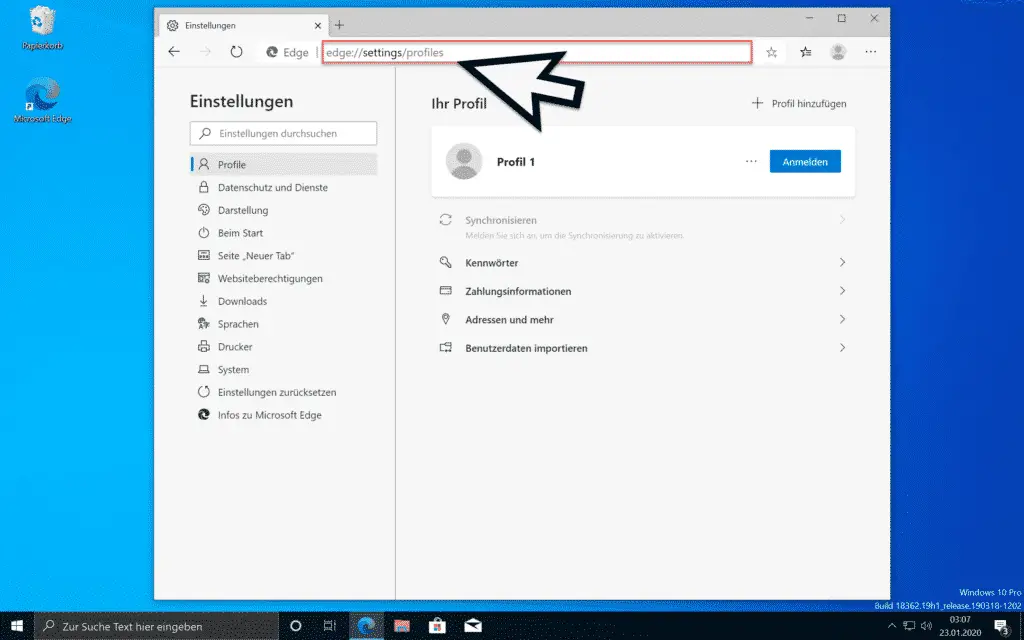Click the volume speaker tray icon
1024x640 pixels.
926,626
